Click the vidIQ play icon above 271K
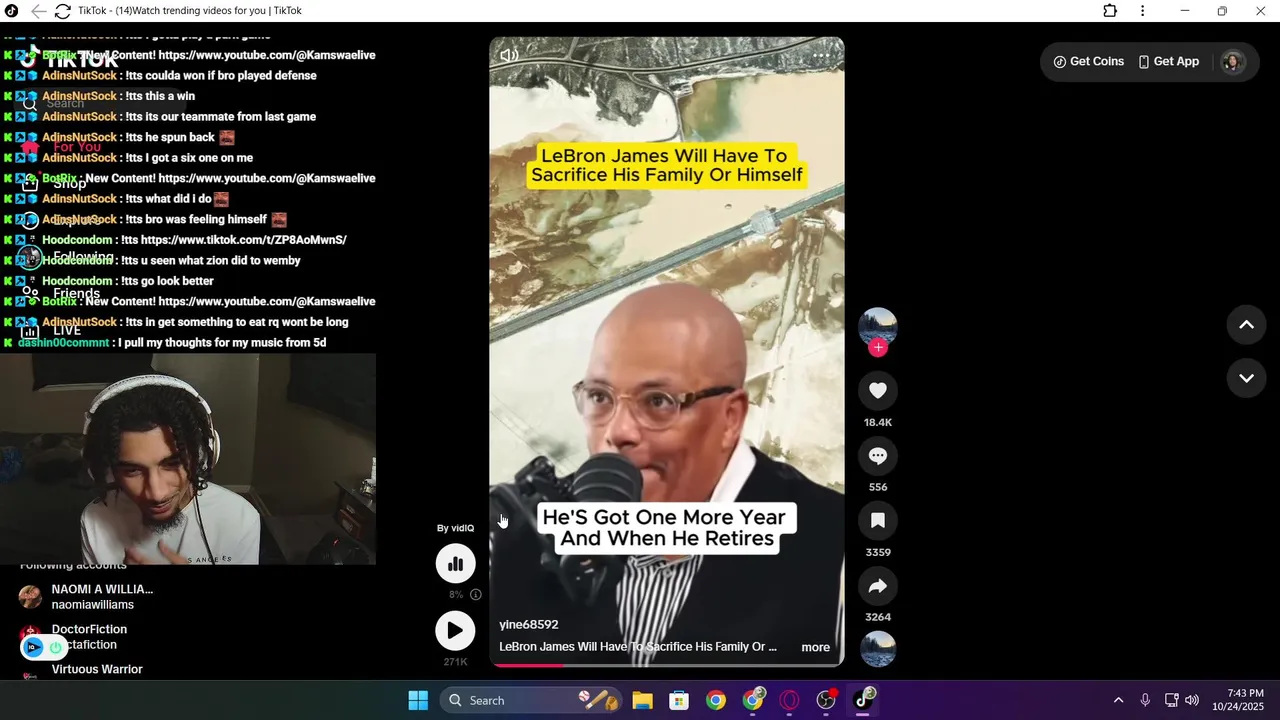The width and height of the screenshot is (1280, 720). click(x=455, y=630)
